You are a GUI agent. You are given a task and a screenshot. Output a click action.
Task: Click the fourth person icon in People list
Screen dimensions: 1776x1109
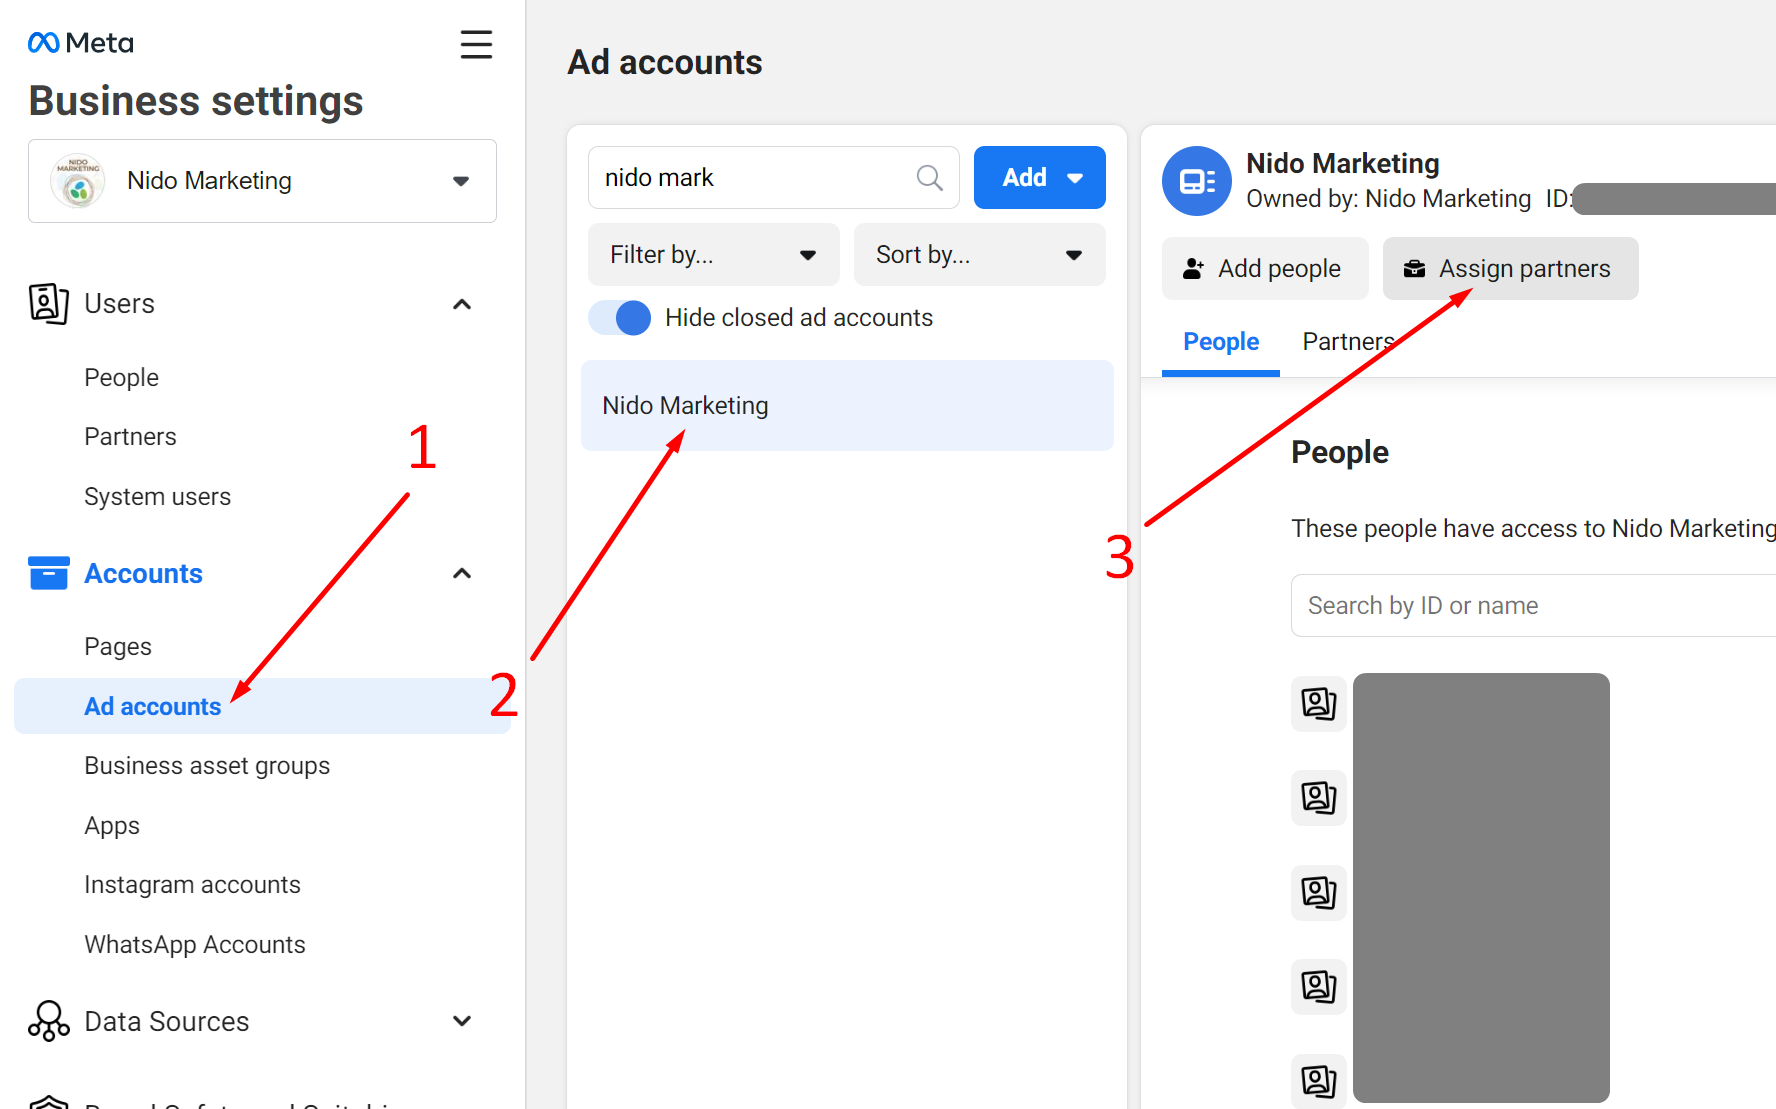(1318, 987)
